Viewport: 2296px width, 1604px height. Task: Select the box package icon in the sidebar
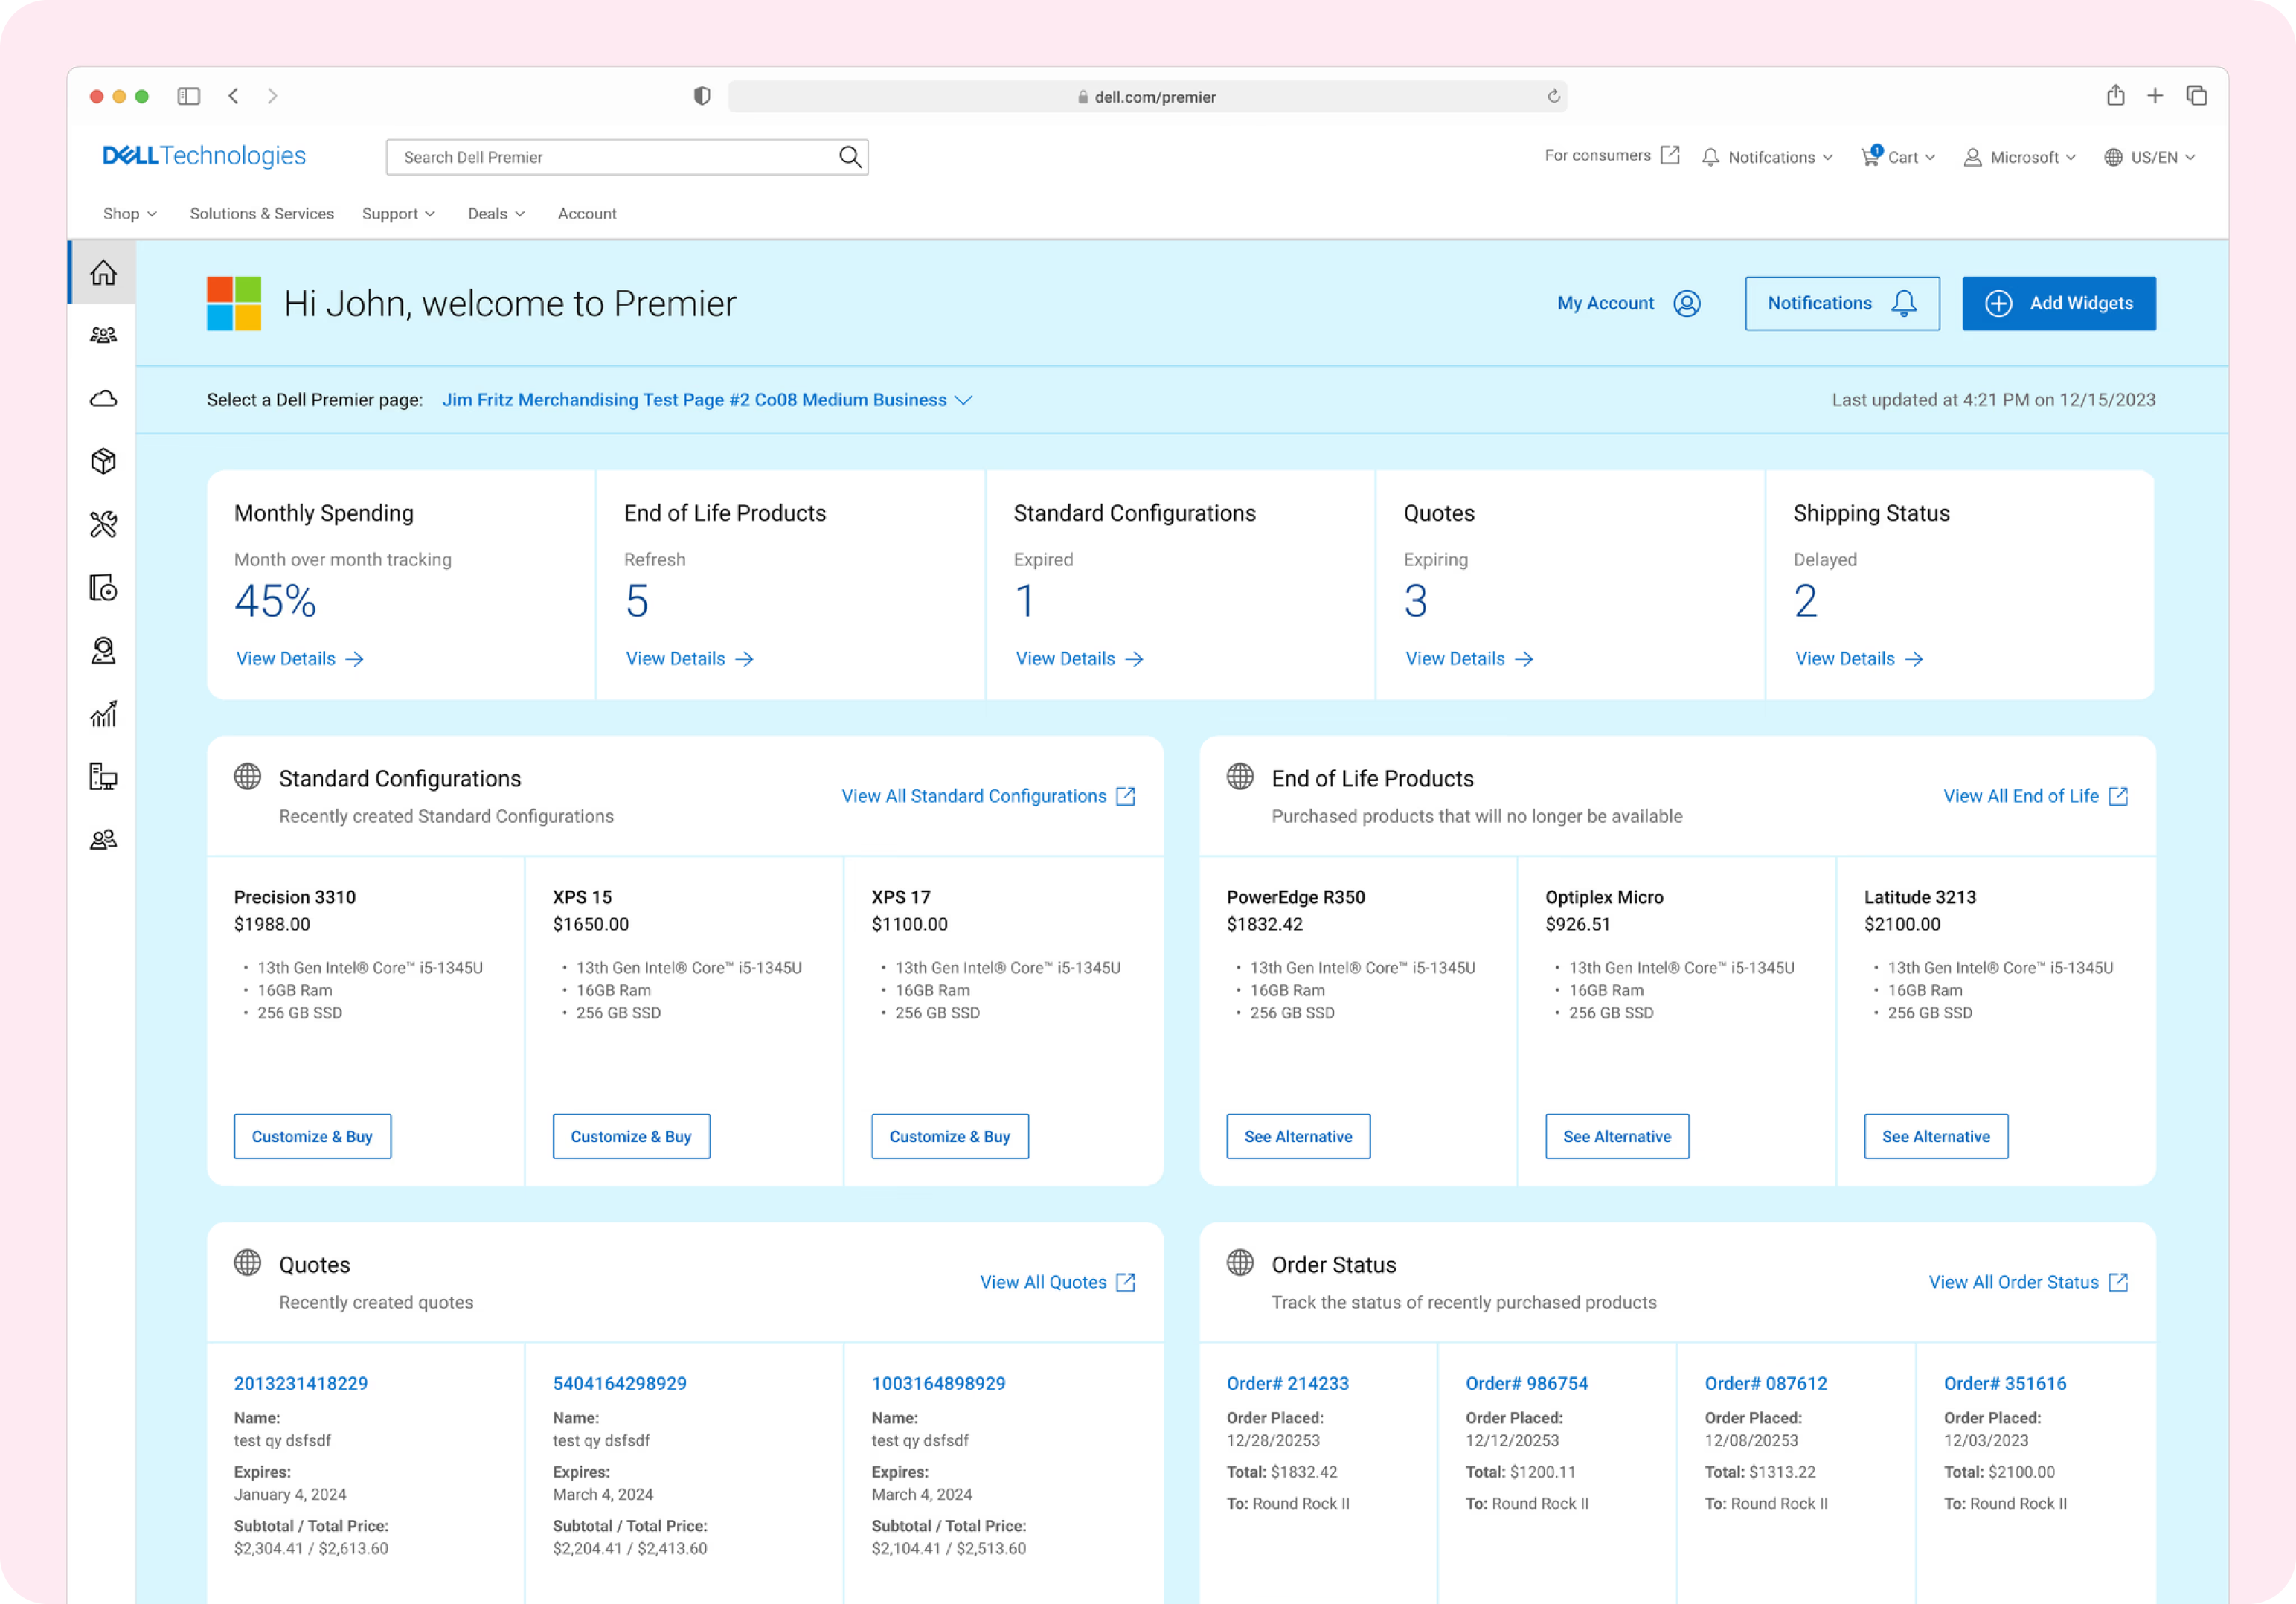[x=103, y=461]
